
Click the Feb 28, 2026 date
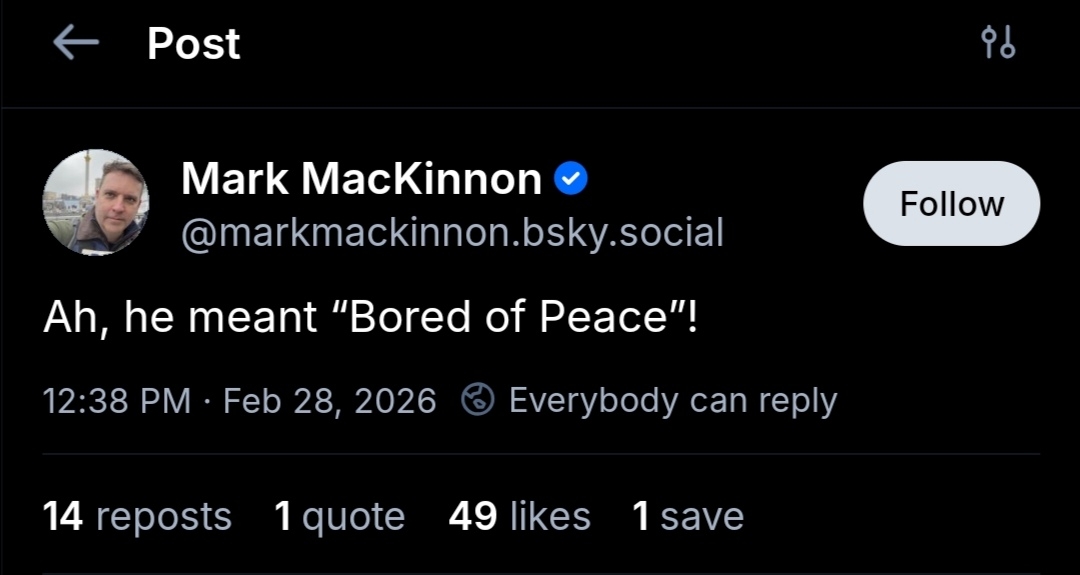pyautogui.click(x=330, y=401)
